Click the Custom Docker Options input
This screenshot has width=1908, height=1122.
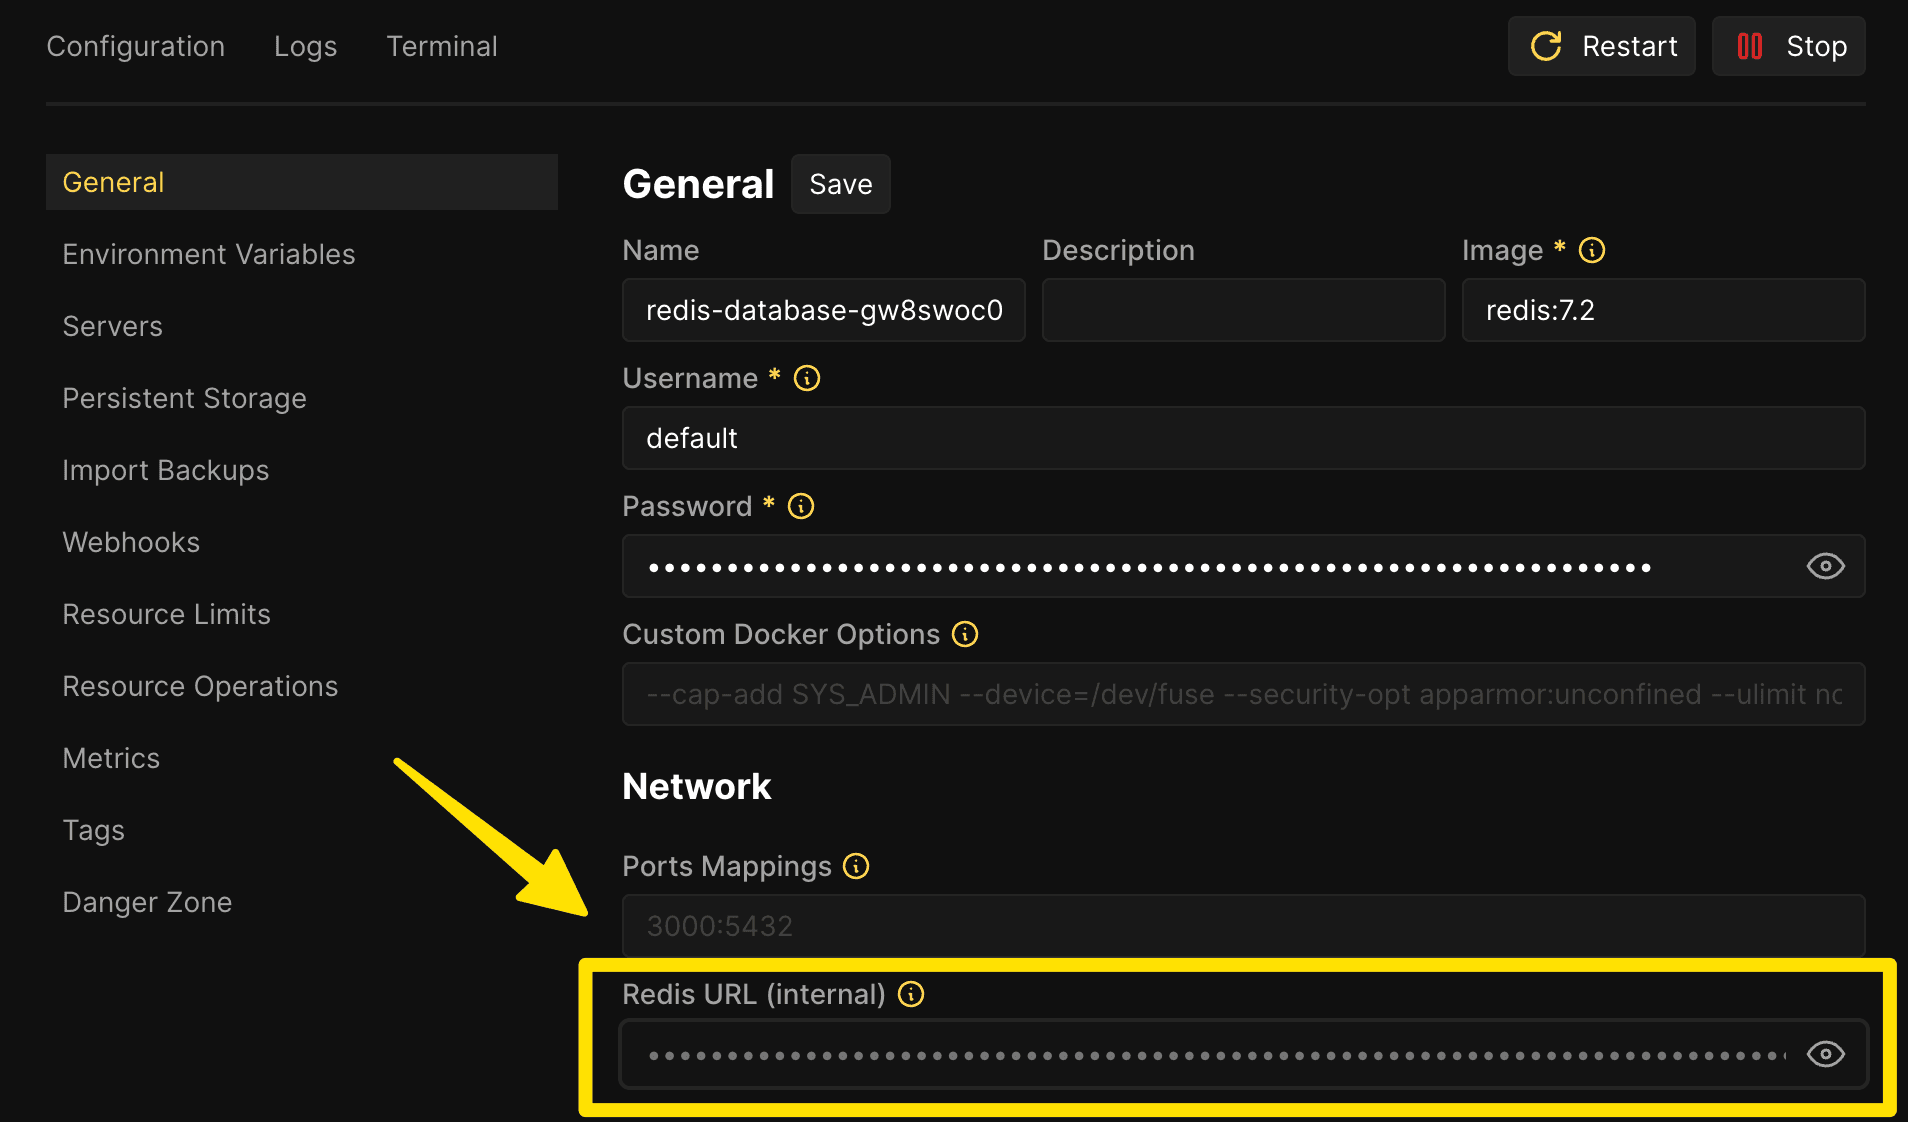click(1244, 694)
